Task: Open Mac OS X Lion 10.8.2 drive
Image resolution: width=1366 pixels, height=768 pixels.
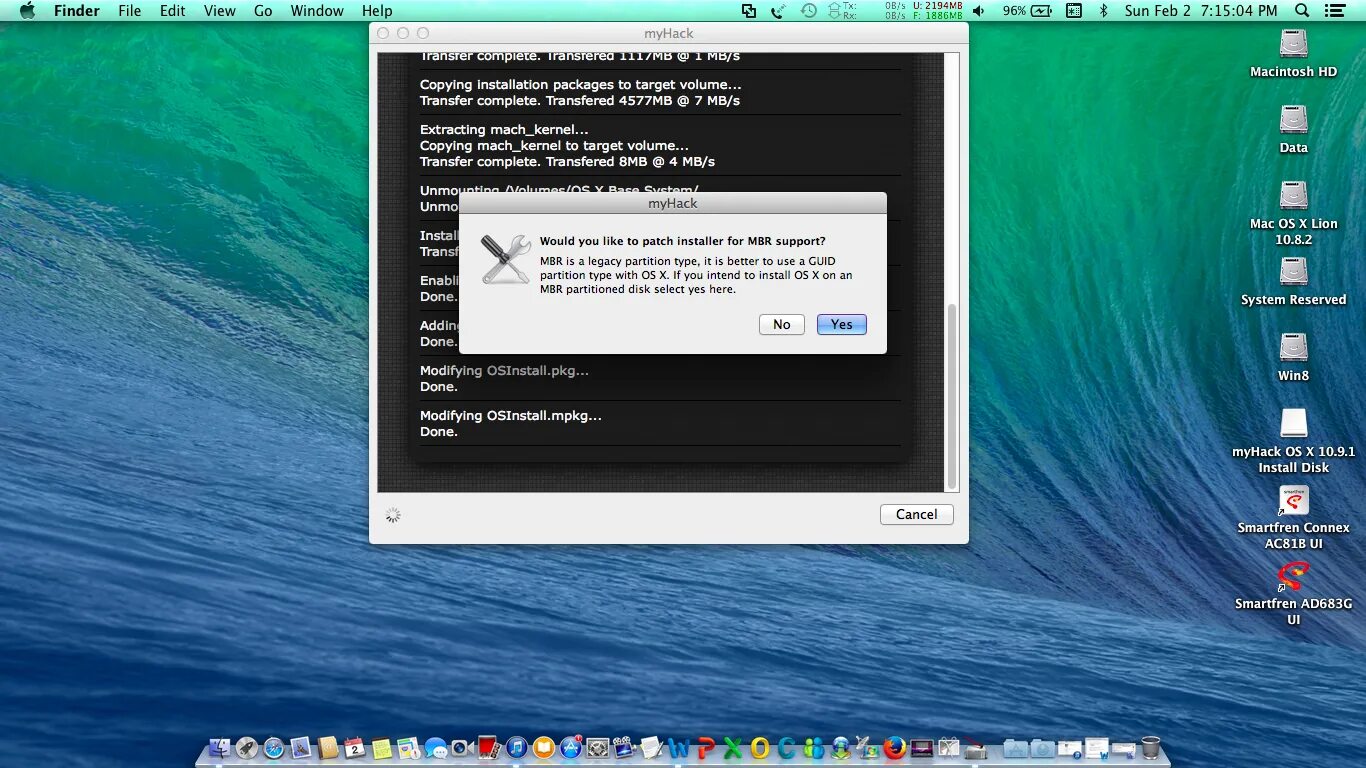Action: click(x=1293, y=214)
